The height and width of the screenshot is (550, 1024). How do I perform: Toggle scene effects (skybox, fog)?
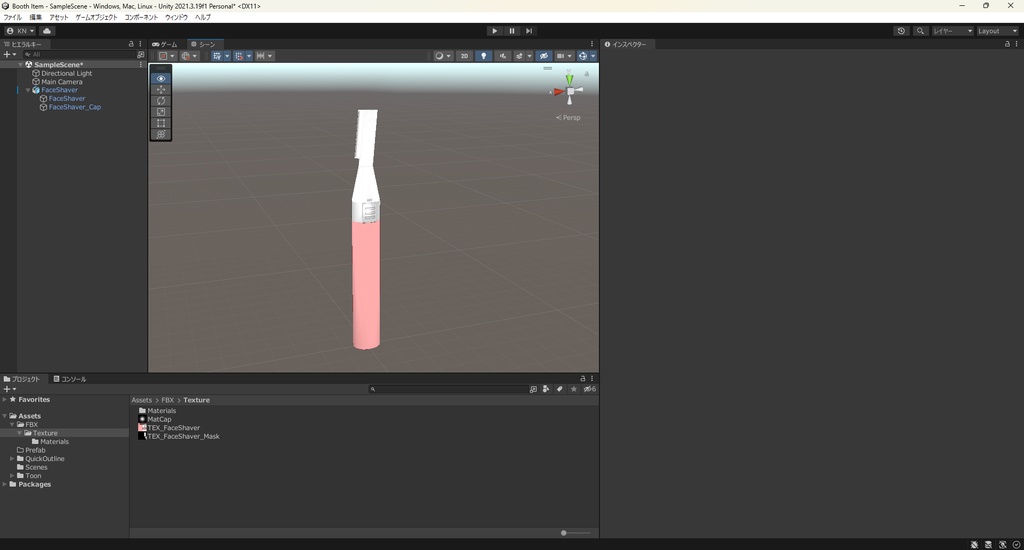[519, 56]
